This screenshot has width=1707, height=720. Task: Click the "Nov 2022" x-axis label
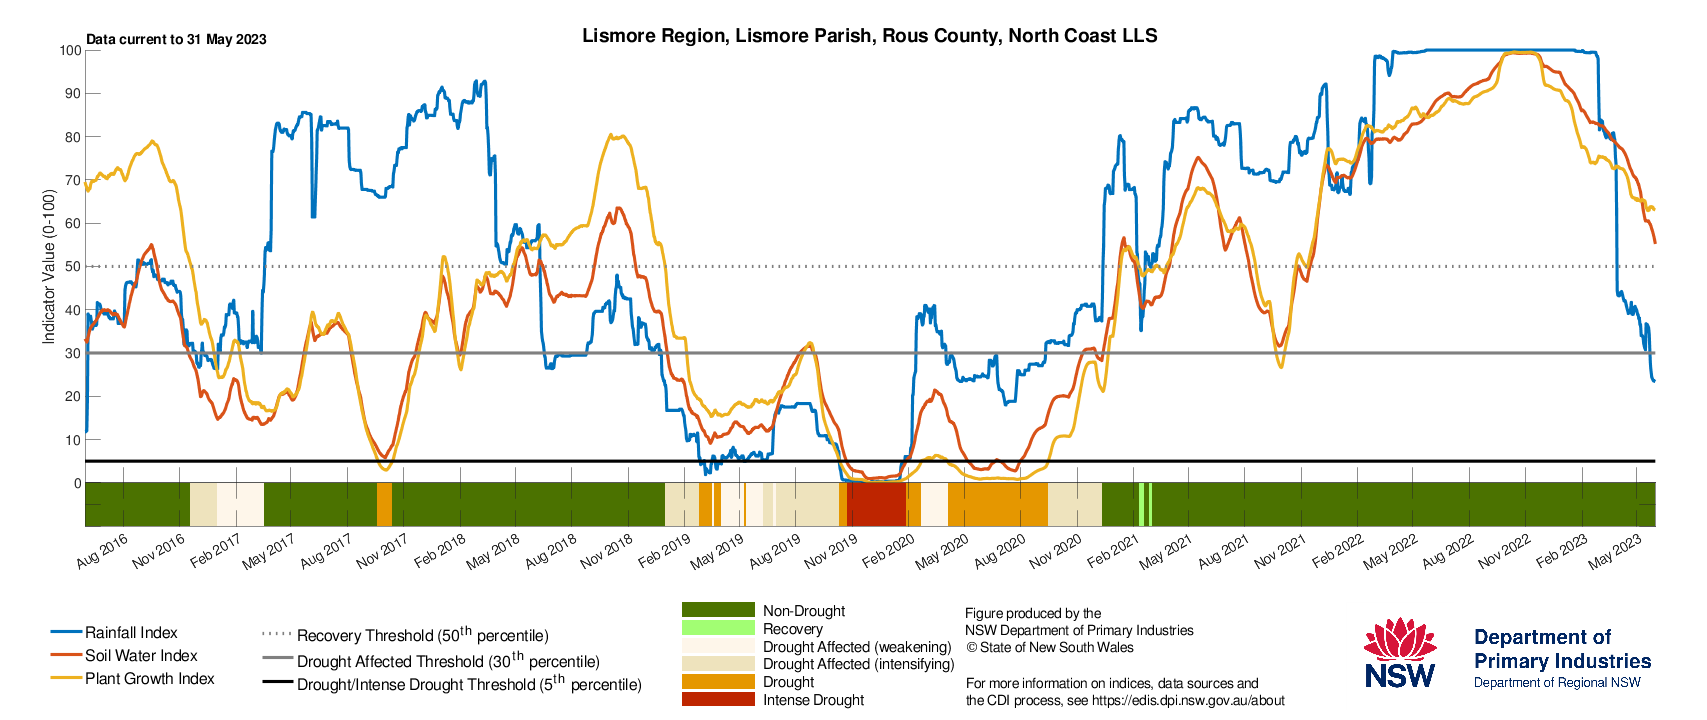1505,551
